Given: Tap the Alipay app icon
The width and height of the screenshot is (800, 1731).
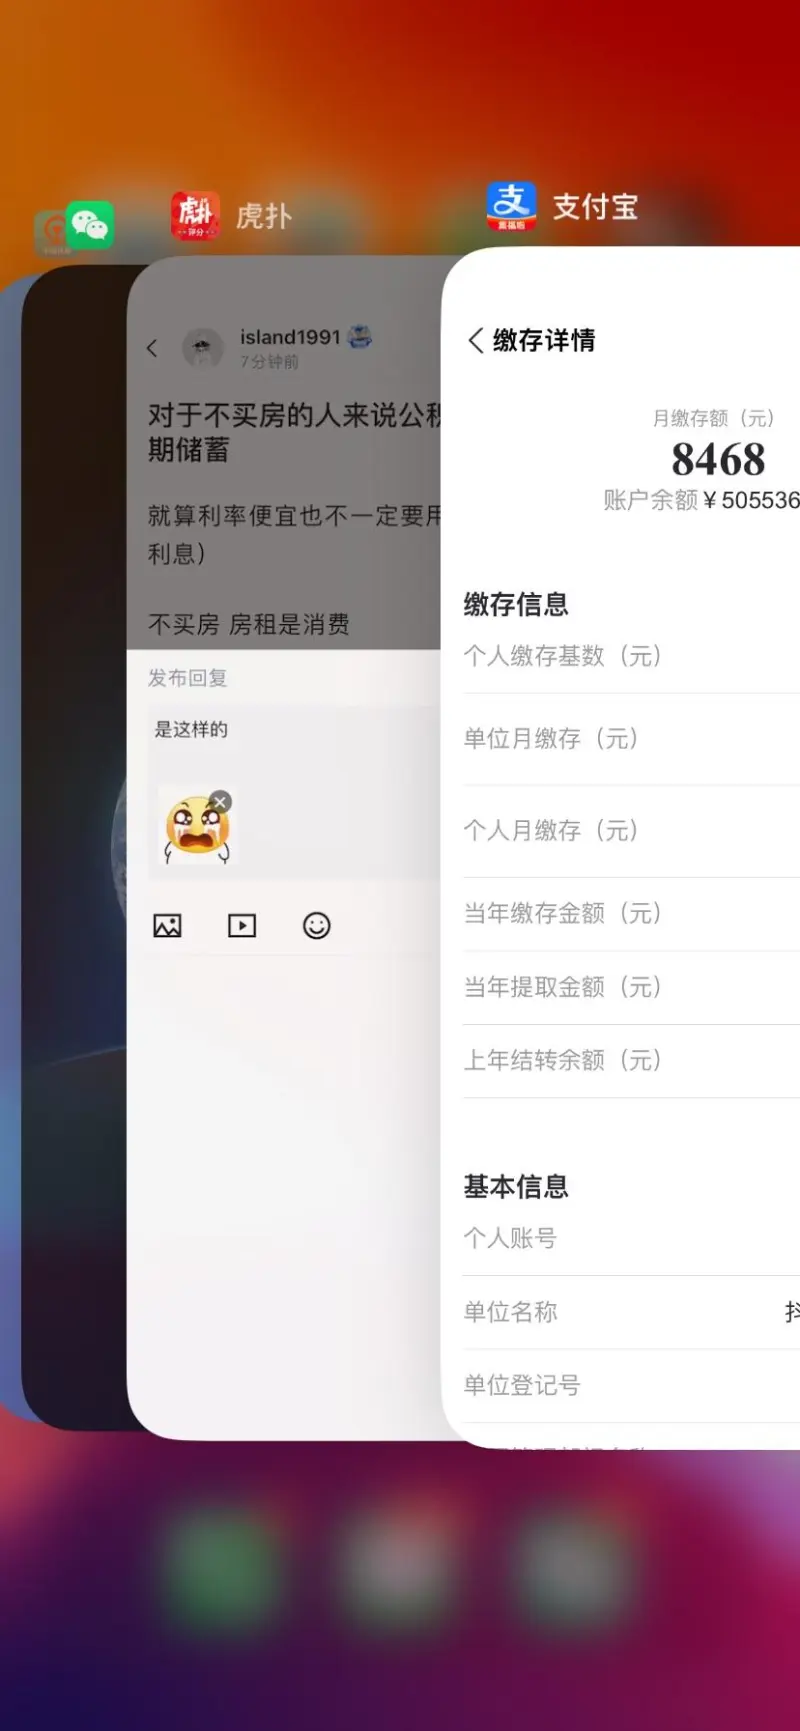Looking at the screenshot, I should [511, 207].
